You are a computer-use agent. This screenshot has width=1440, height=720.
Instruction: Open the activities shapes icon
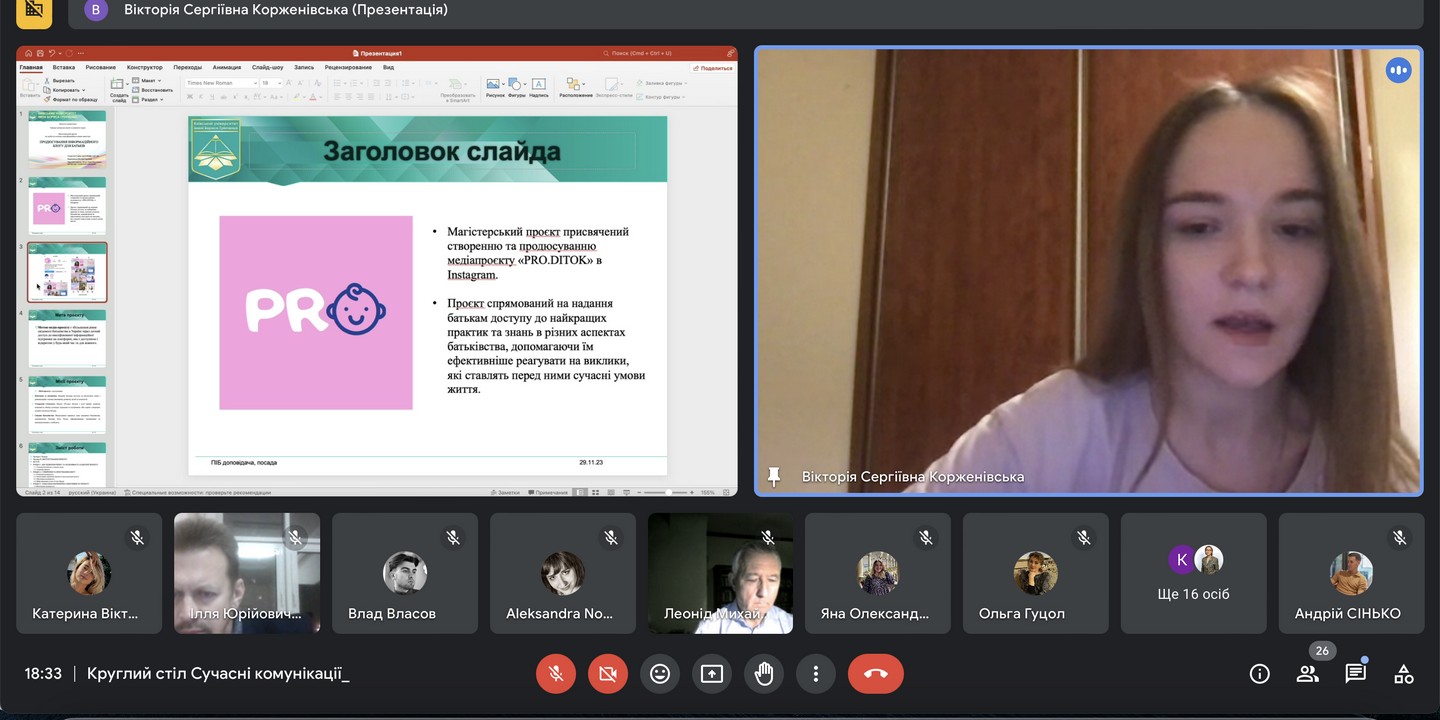1404,674
